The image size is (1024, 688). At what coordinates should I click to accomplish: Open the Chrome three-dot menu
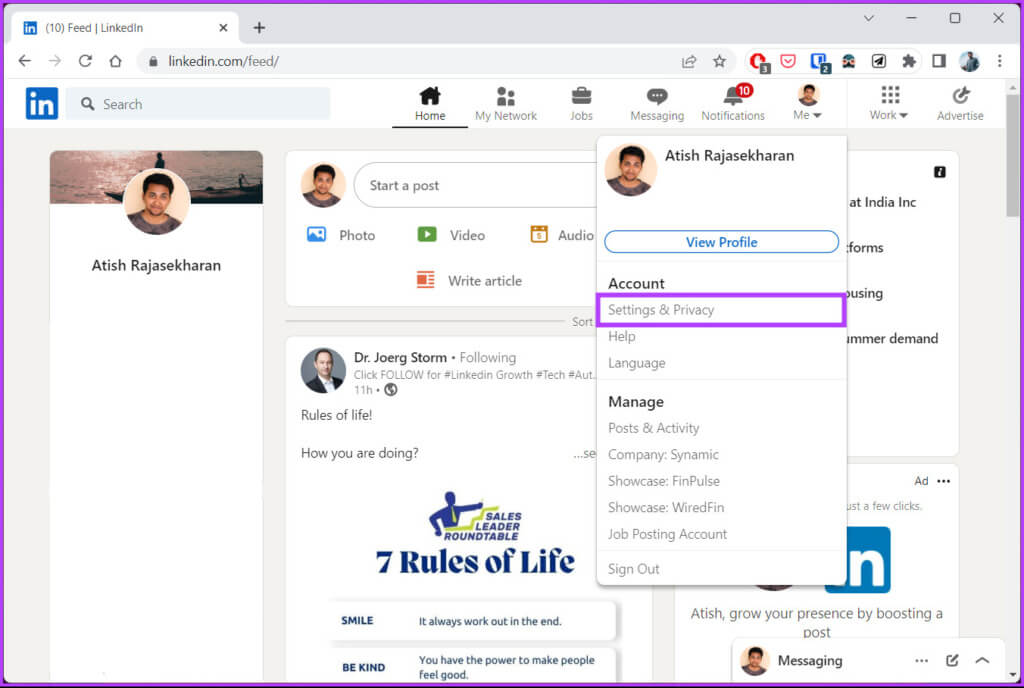tap(999, 61)
